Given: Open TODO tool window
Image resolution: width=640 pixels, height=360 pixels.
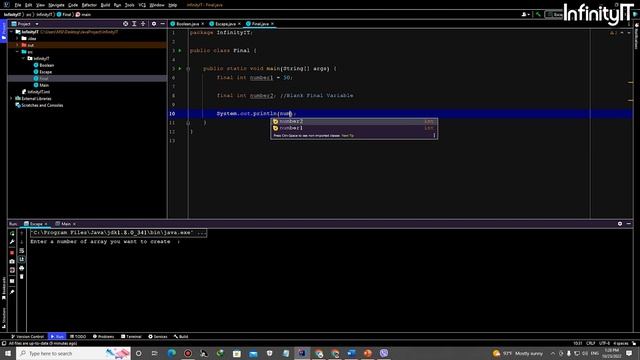Looking at the screenshot, I should 78,337.
